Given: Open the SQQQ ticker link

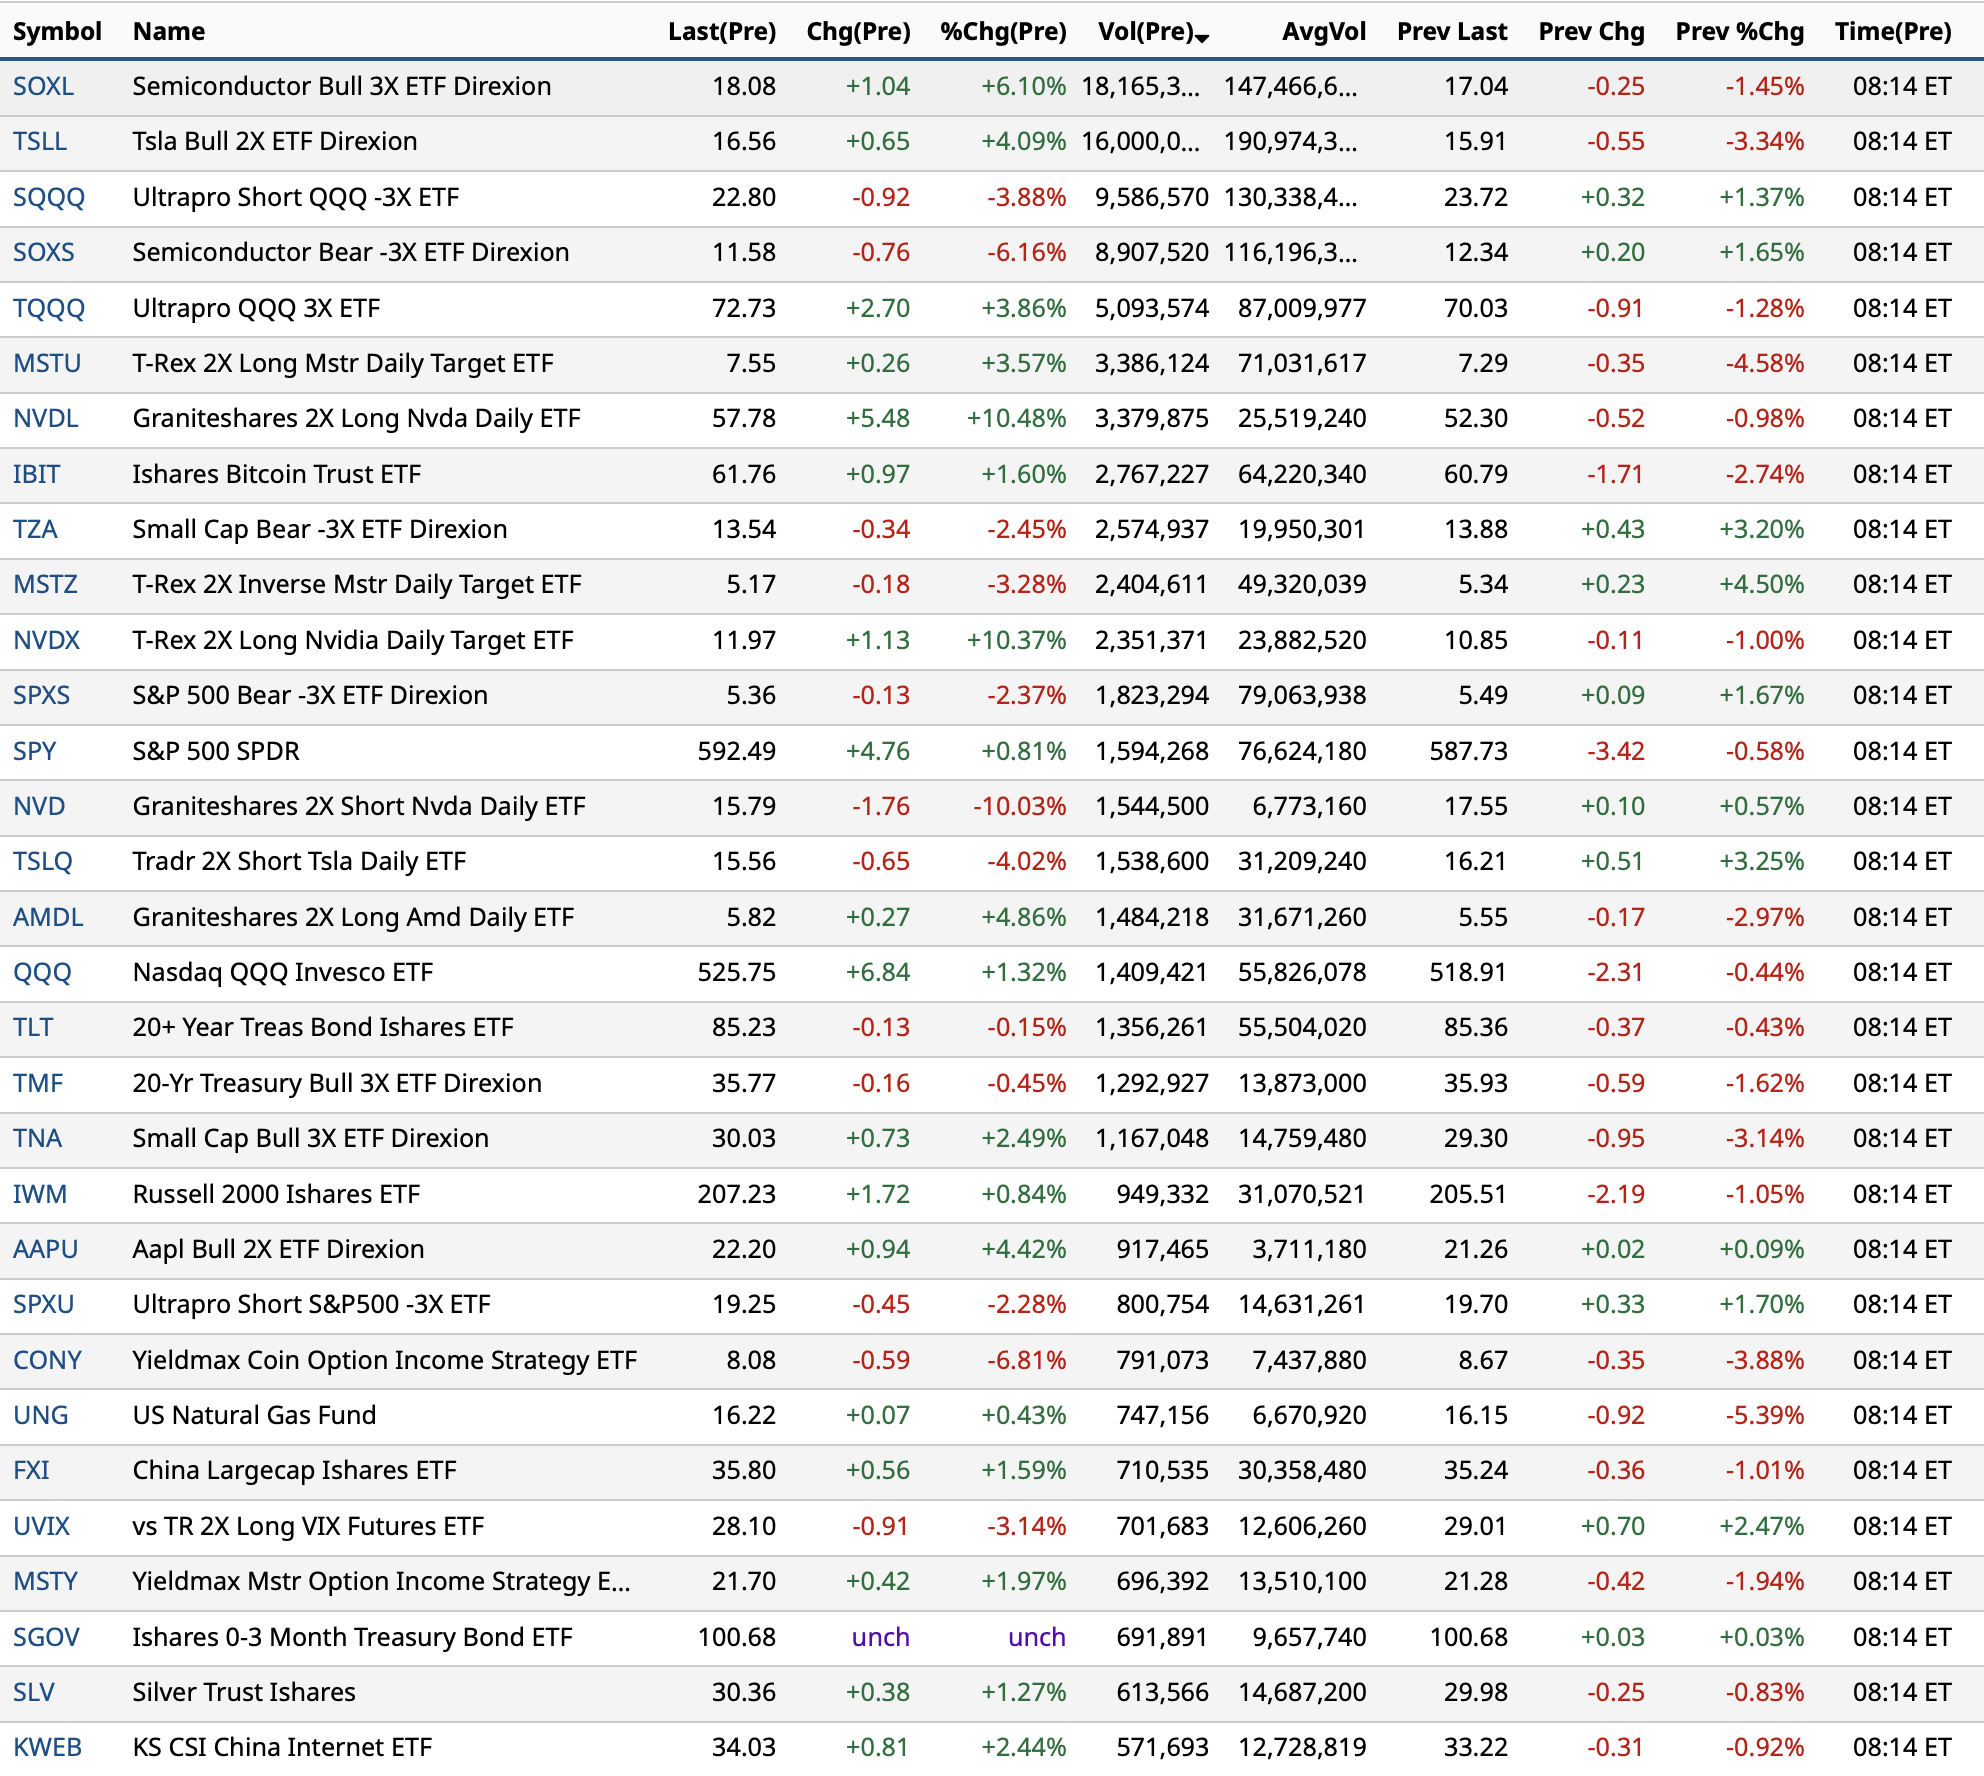Looking at the screenshot, I should [48, 197].
